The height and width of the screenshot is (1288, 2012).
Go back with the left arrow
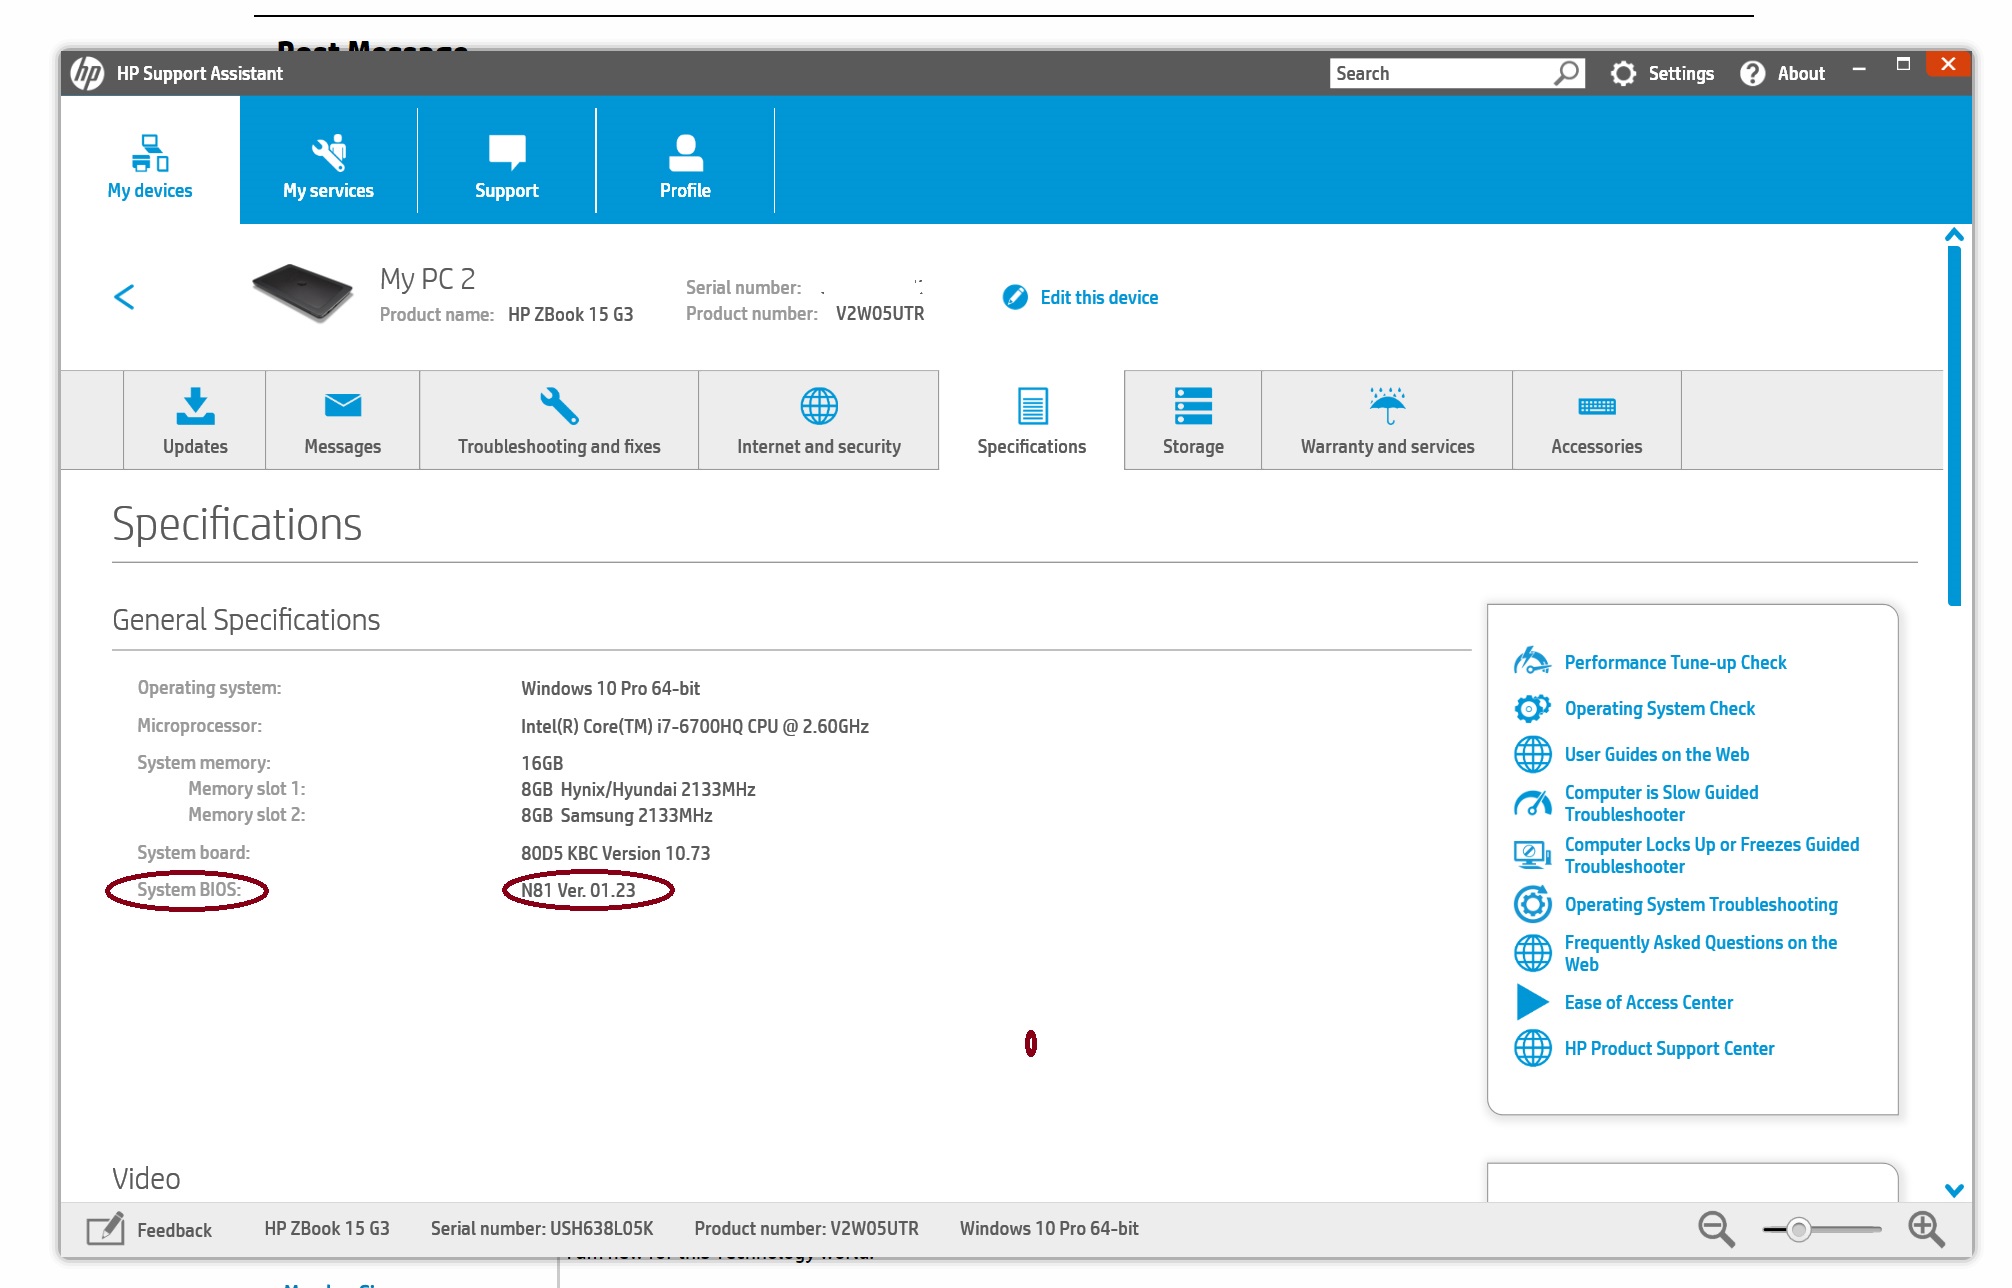tap(124, 297)
